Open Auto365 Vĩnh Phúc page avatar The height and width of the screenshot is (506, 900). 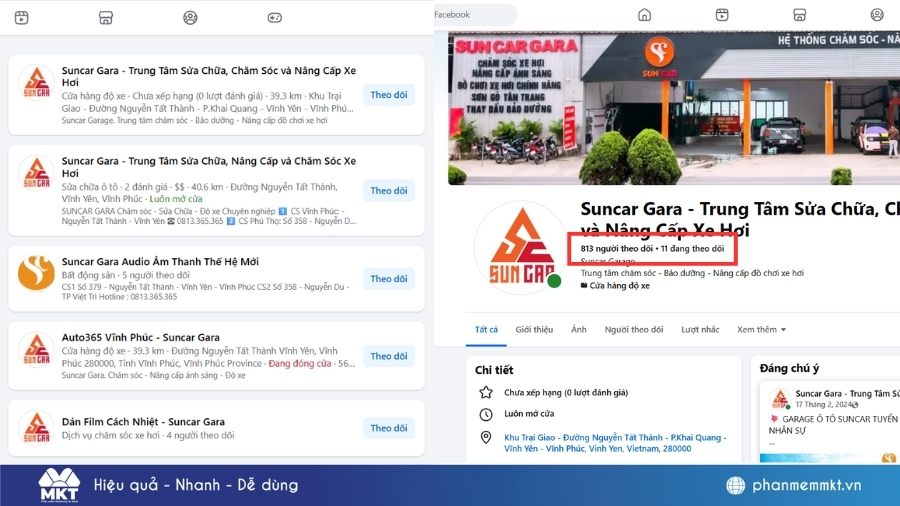[x=36, y=349]
